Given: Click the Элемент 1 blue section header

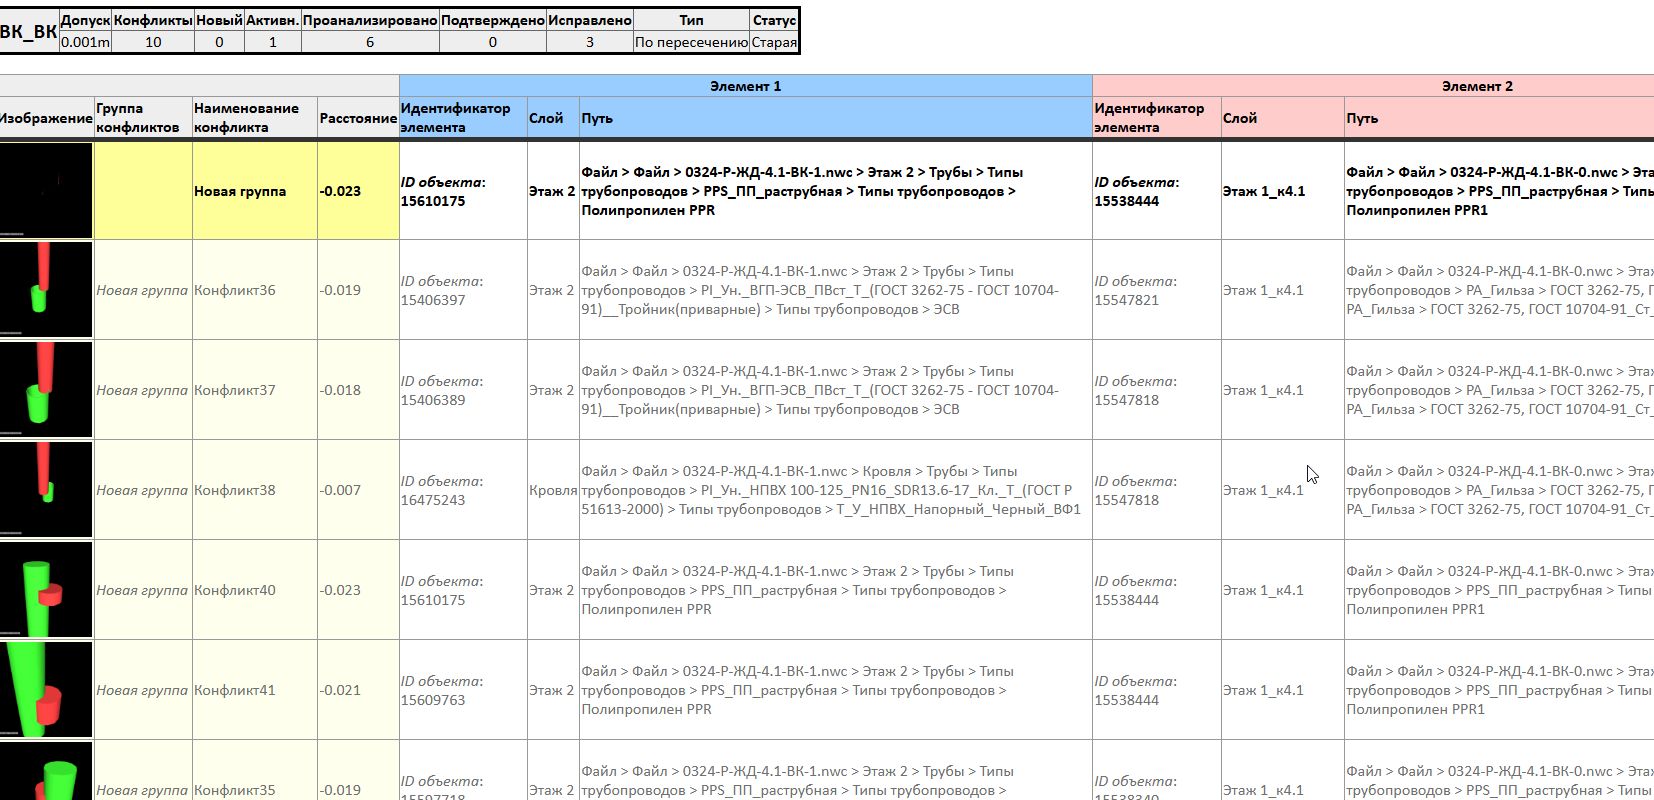Looking at the screenshot, I should [x=746, y=86].
